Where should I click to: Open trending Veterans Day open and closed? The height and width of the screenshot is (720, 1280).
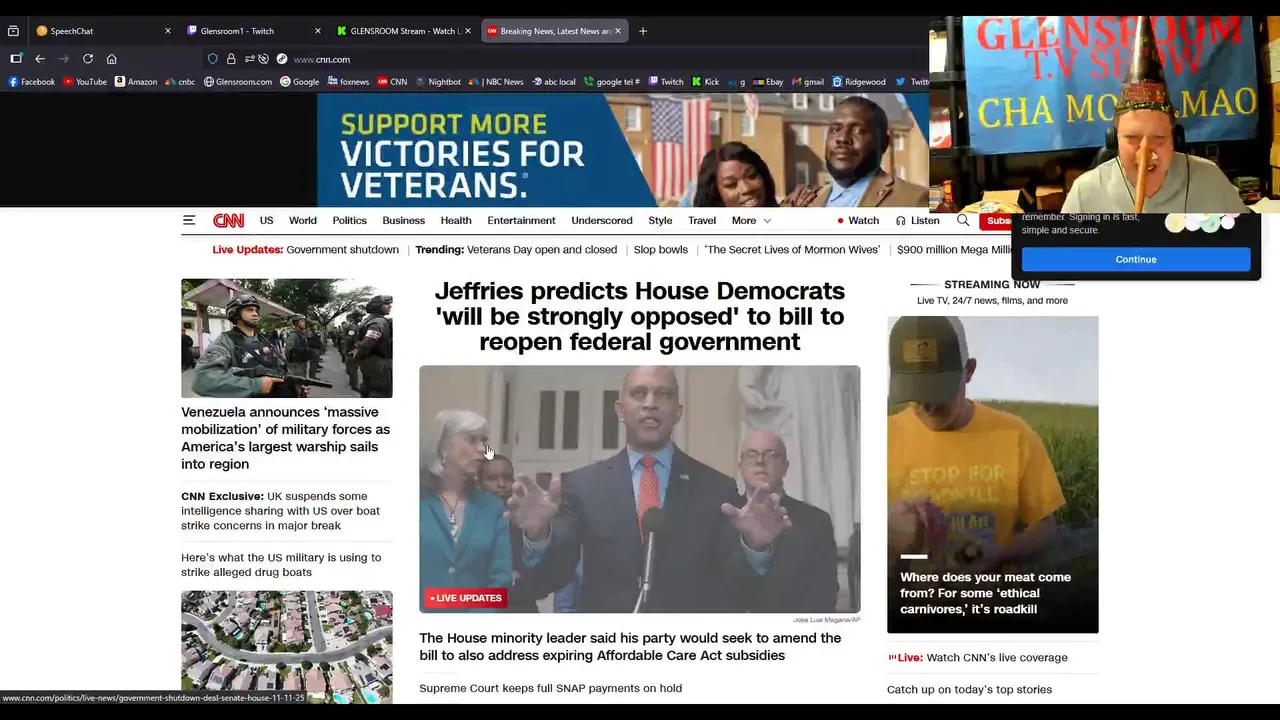(x=542, y=250)
